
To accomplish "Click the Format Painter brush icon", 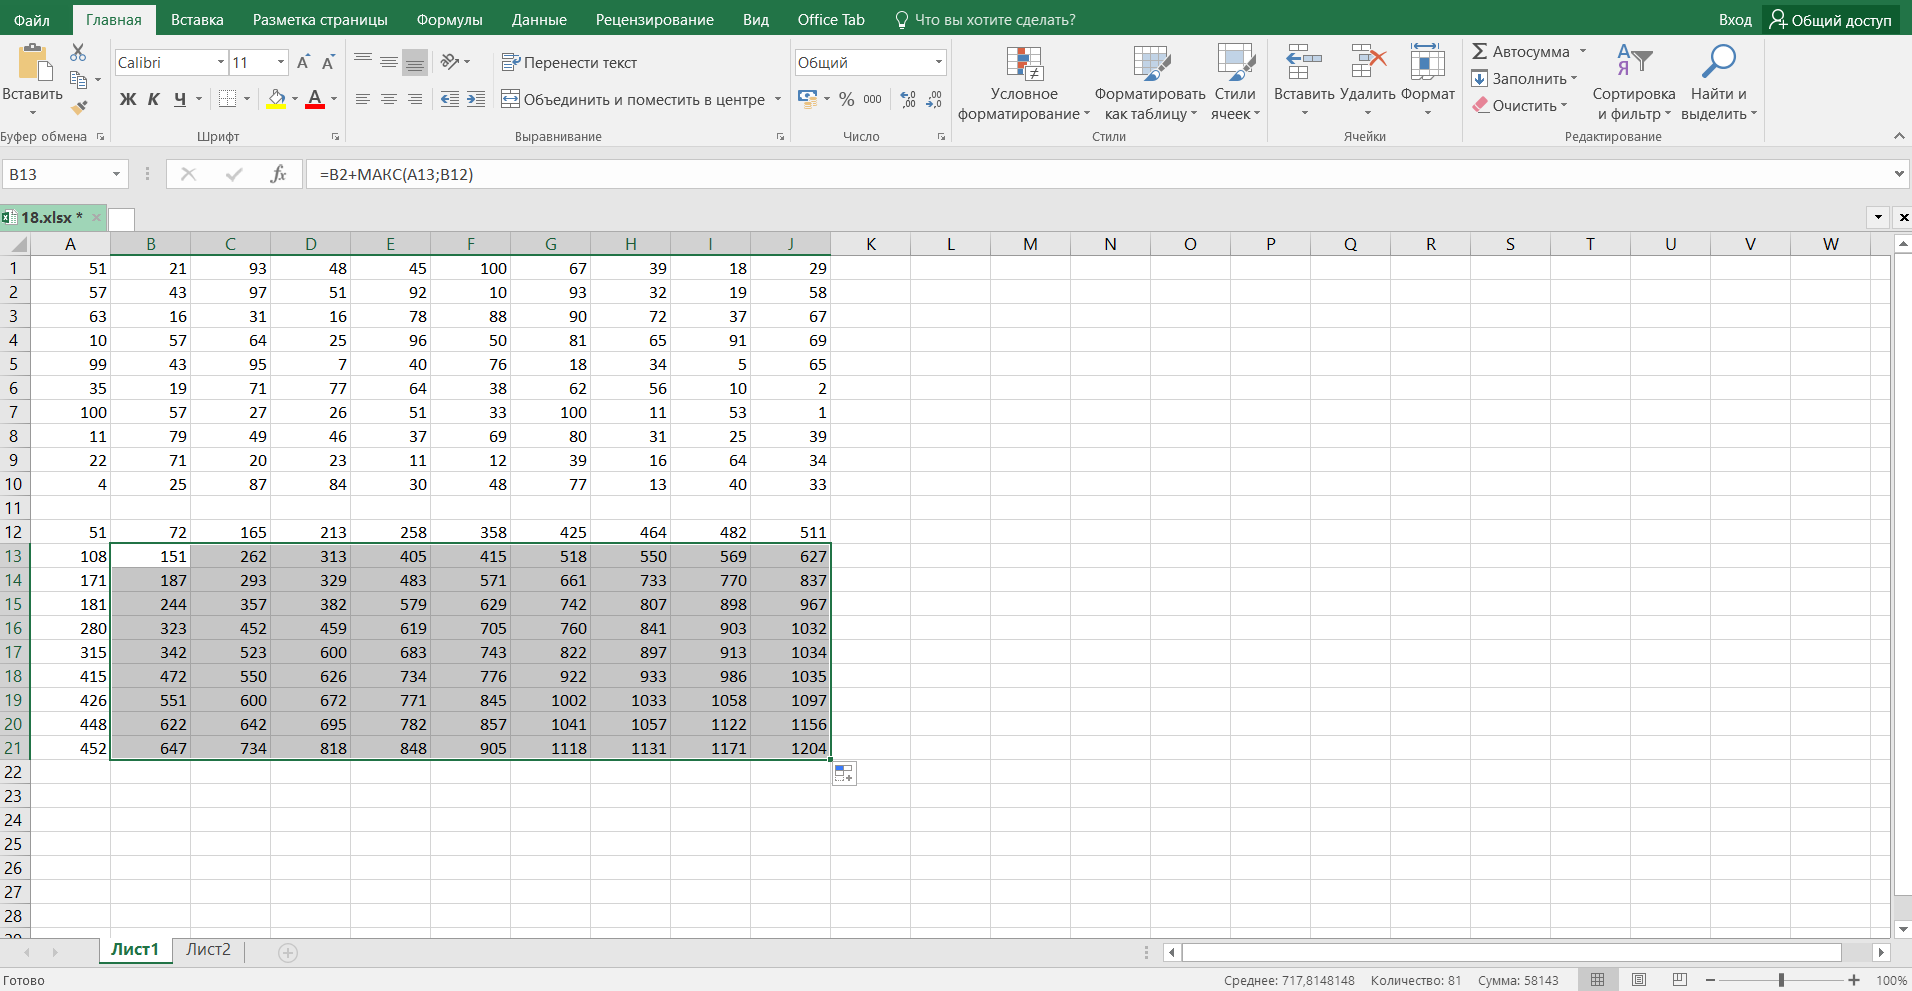I will [x=78, y=106].
